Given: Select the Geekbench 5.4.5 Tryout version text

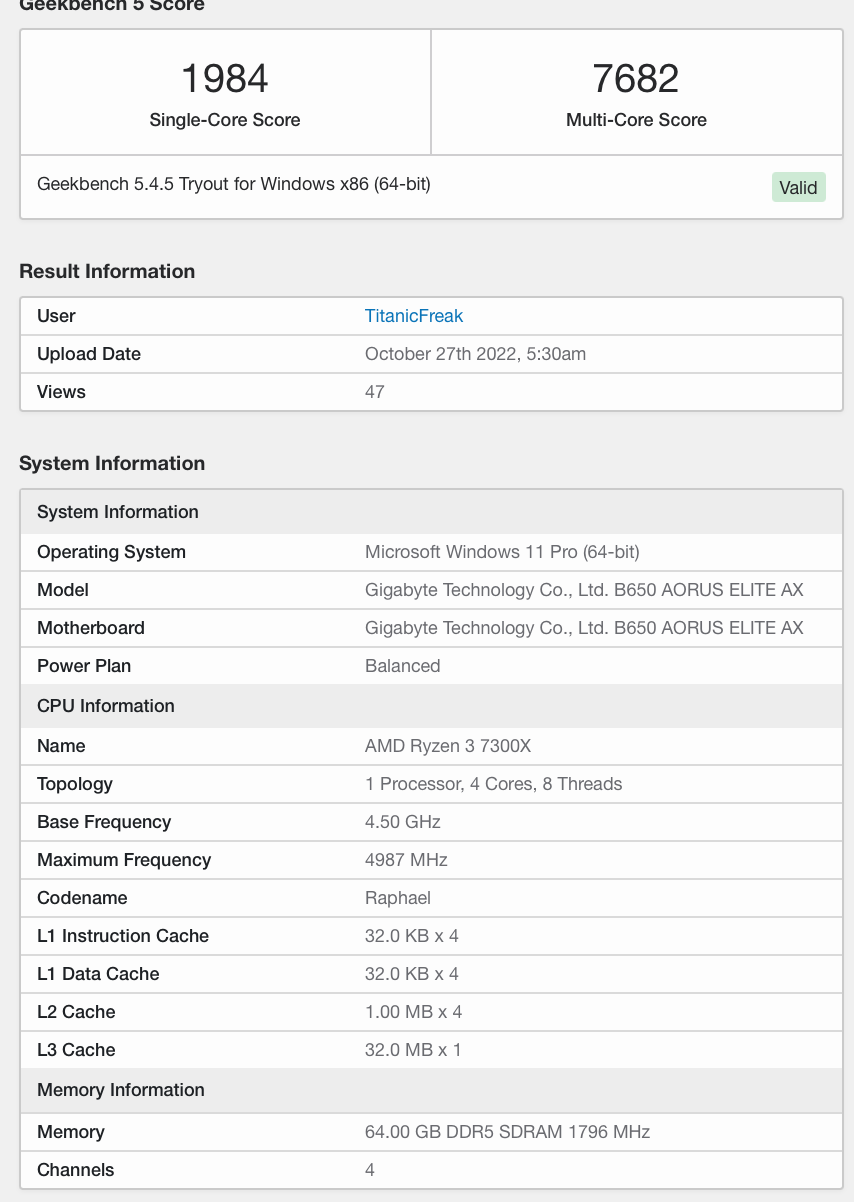Looking at the screenshot, I should 234,184.
